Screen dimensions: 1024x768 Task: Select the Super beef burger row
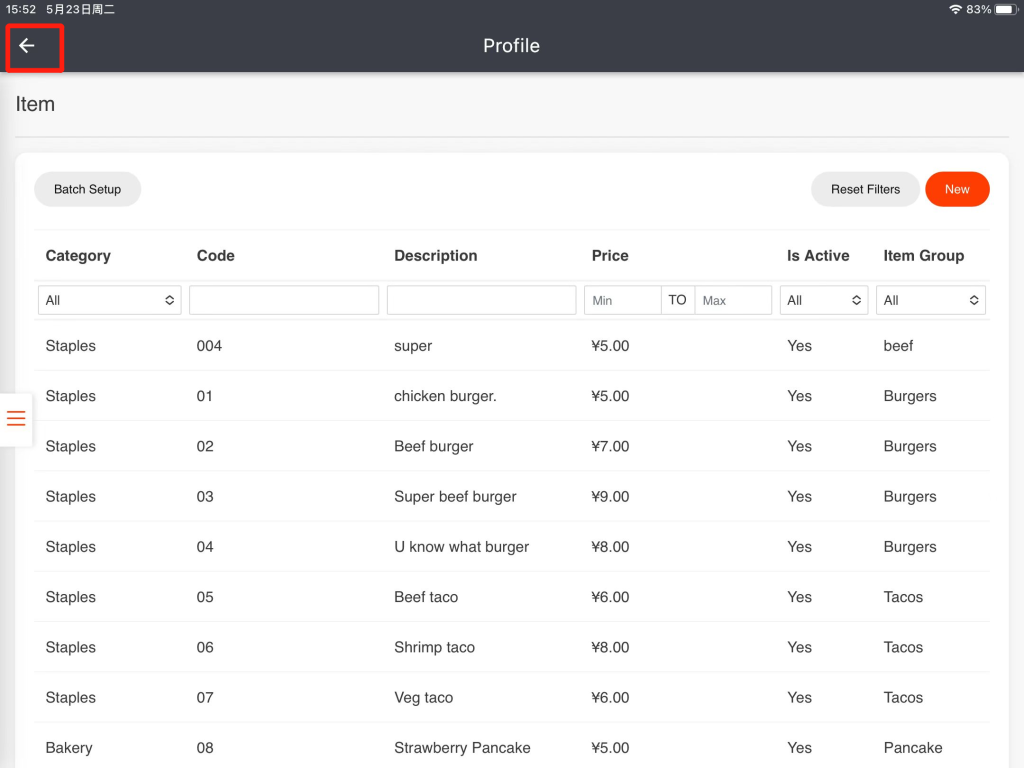(x=455, y=497)
